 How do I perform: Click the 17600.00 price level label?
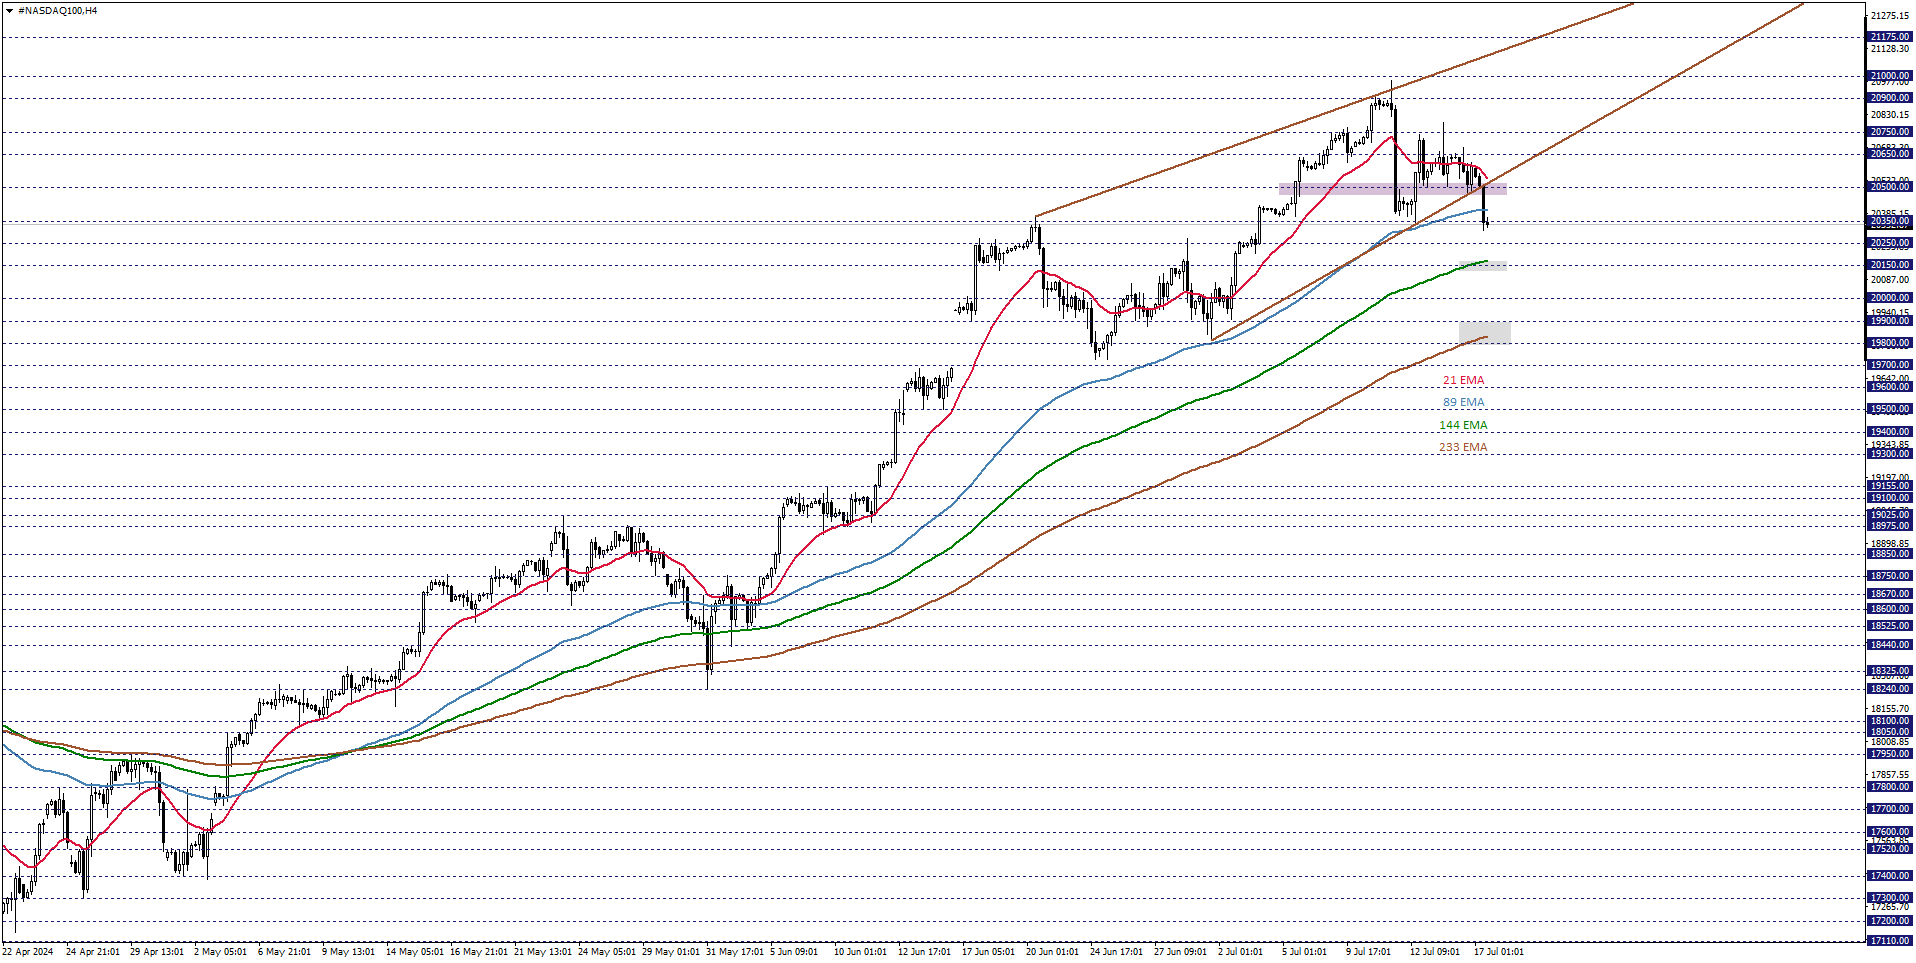point(1890,832)
